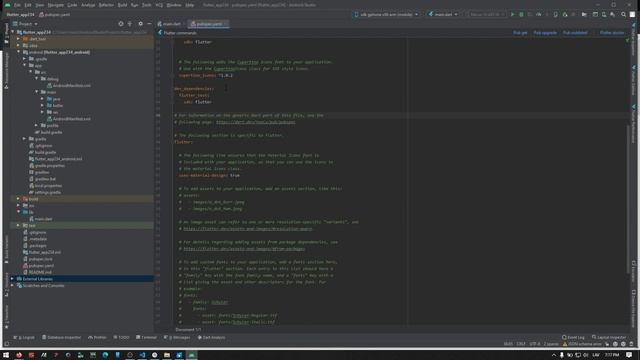
Task: Open Search Everywhere magnifier icon
Action: [x=623, y=14]
